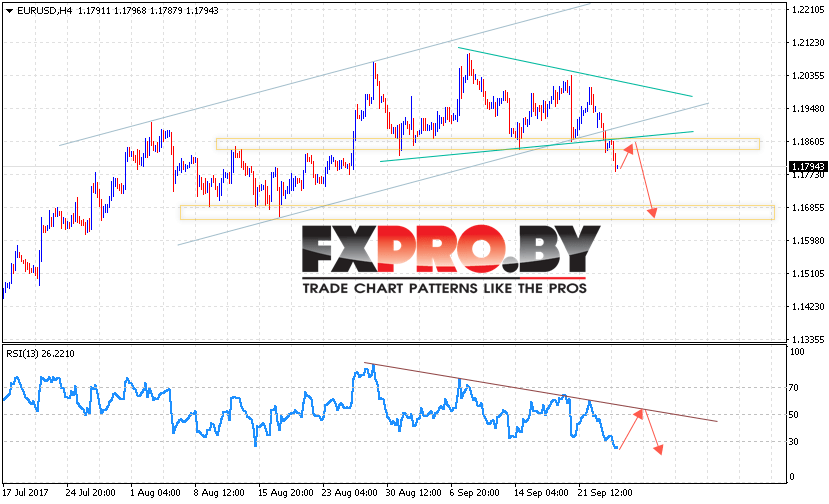Select the 1.15105 price scale value
The image size is (829, 504).
808,273
